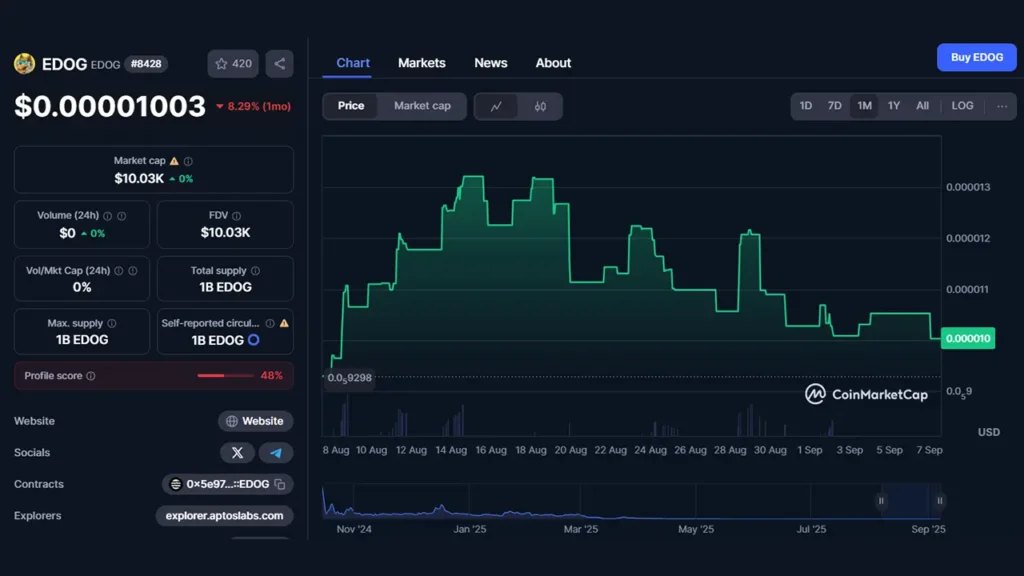Add EDOG to watchlist via star button
This screenshot has width=1024, height=576.
pyautogui.click(x=233, y=63)
